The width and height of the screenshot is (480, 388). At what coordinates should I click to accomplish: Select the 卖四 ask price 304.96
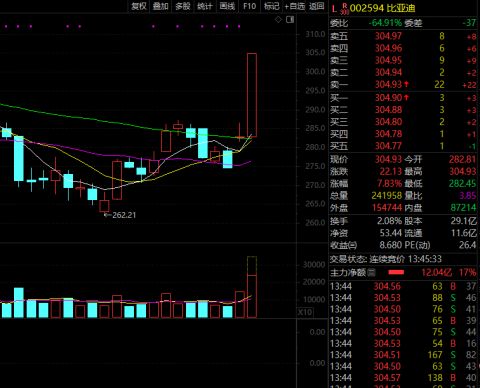pos(388,48)
